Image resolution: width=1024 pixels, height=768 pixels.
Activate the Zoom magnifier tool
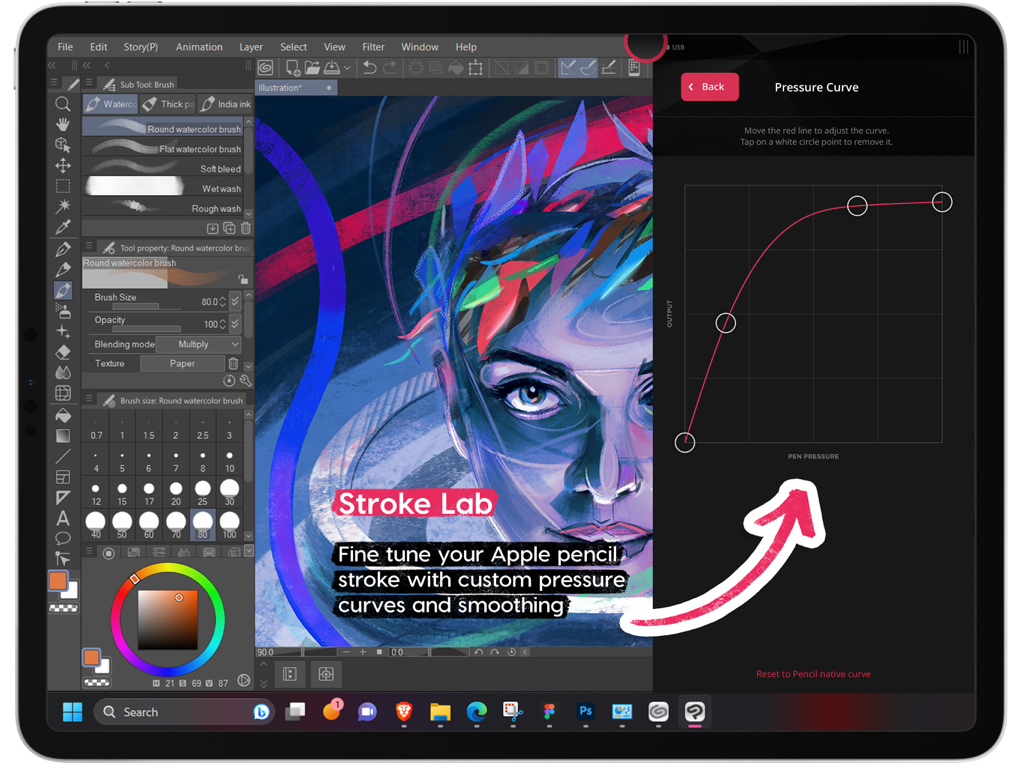pos(62,103)
